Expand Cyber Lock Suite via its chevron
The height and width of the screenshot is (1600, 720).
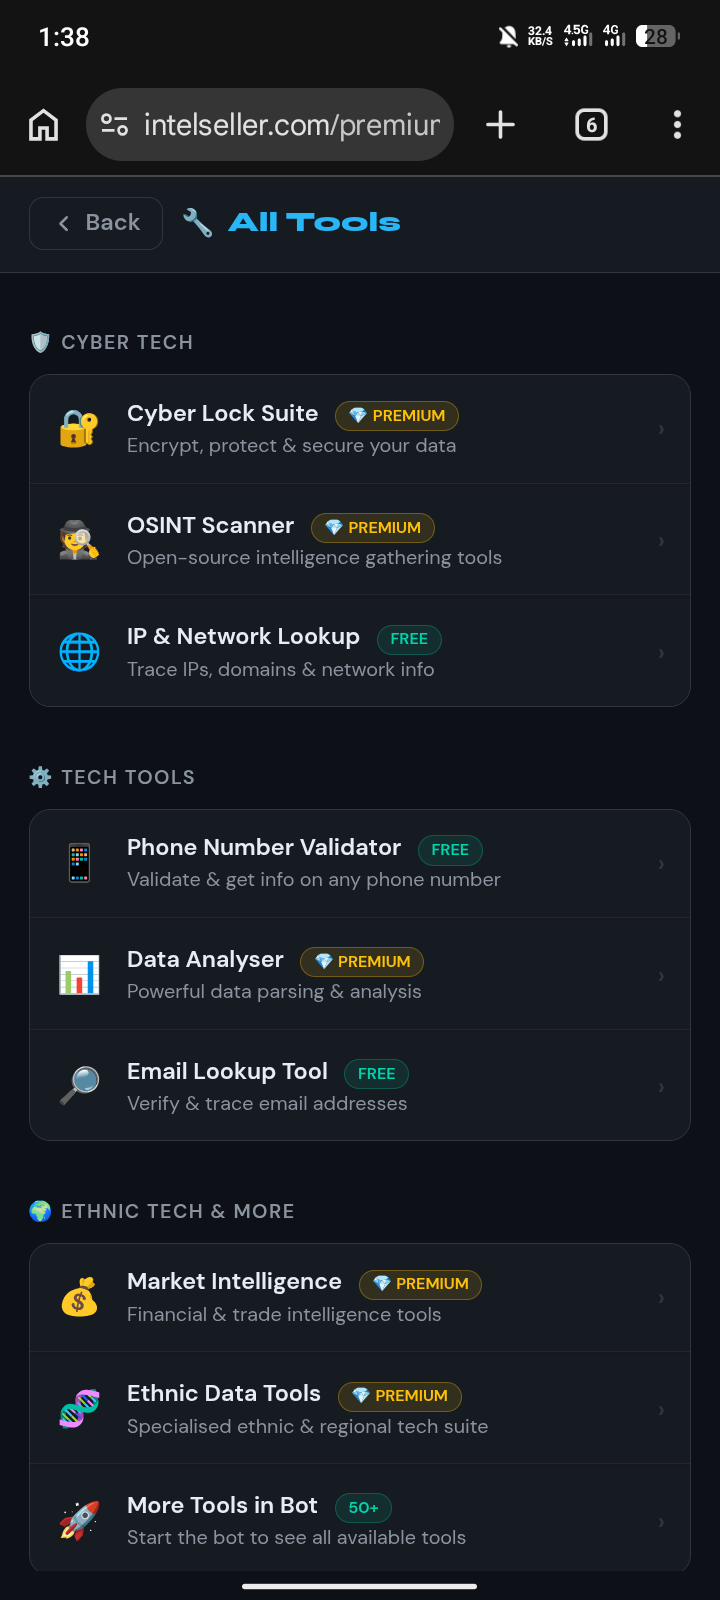pos(661,430)
